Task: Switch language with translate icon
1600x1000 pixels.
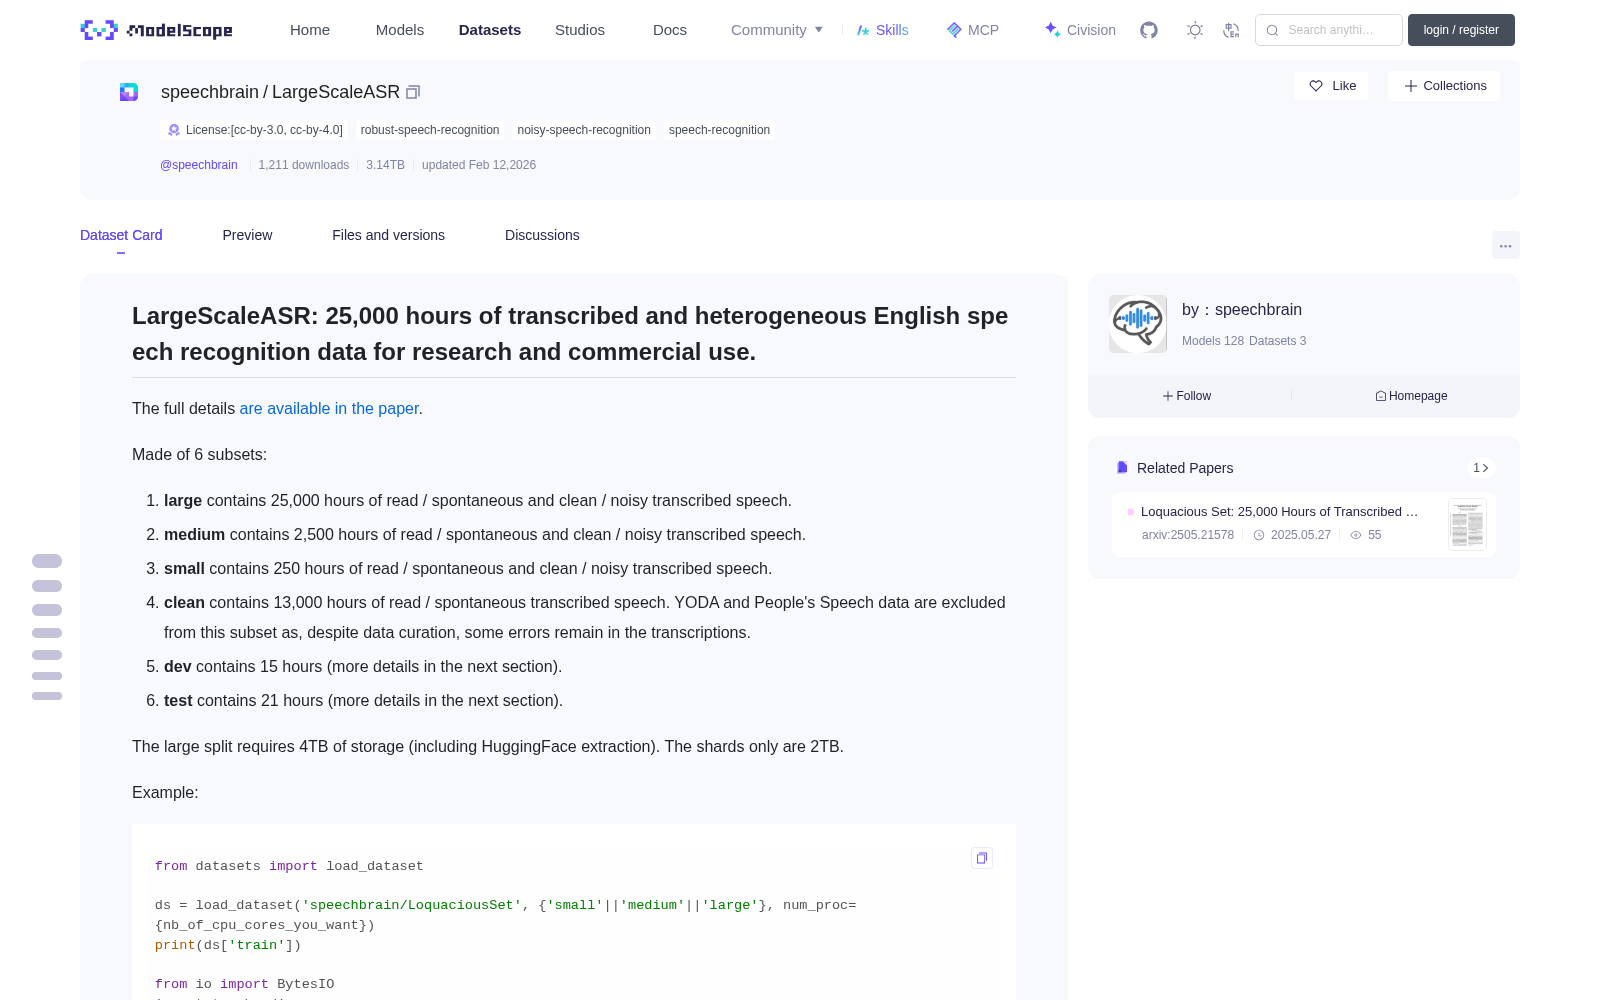Action: 1231,30
